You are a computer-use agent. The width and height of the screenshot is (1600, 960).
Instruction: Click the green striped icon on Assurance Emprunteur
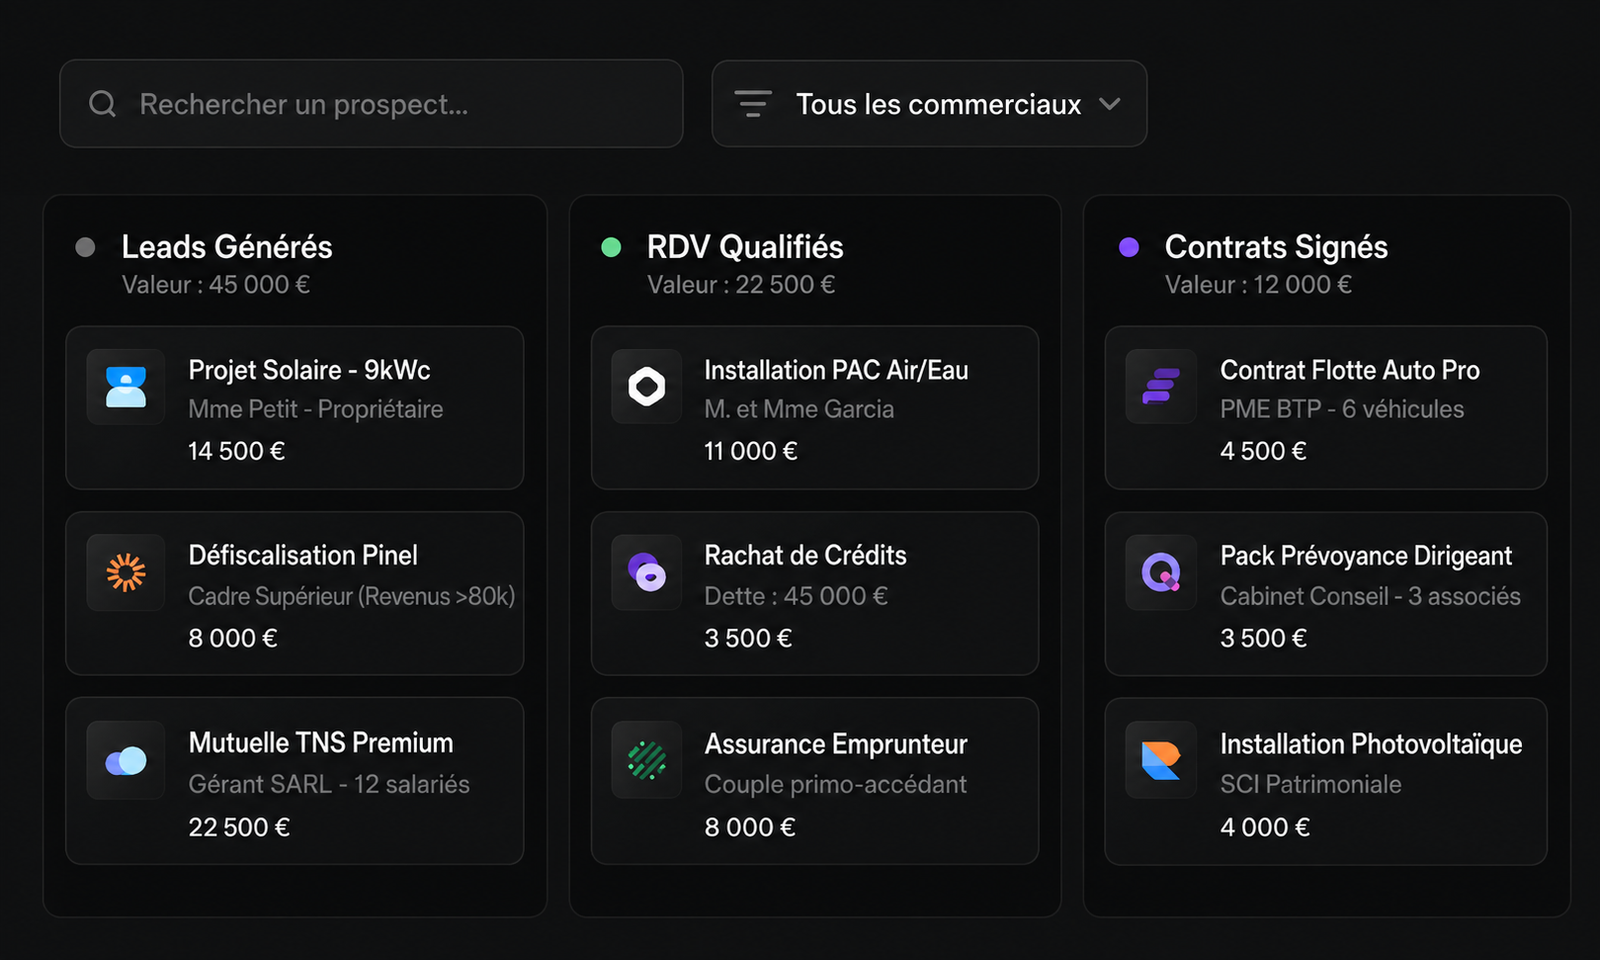(647, 760)
